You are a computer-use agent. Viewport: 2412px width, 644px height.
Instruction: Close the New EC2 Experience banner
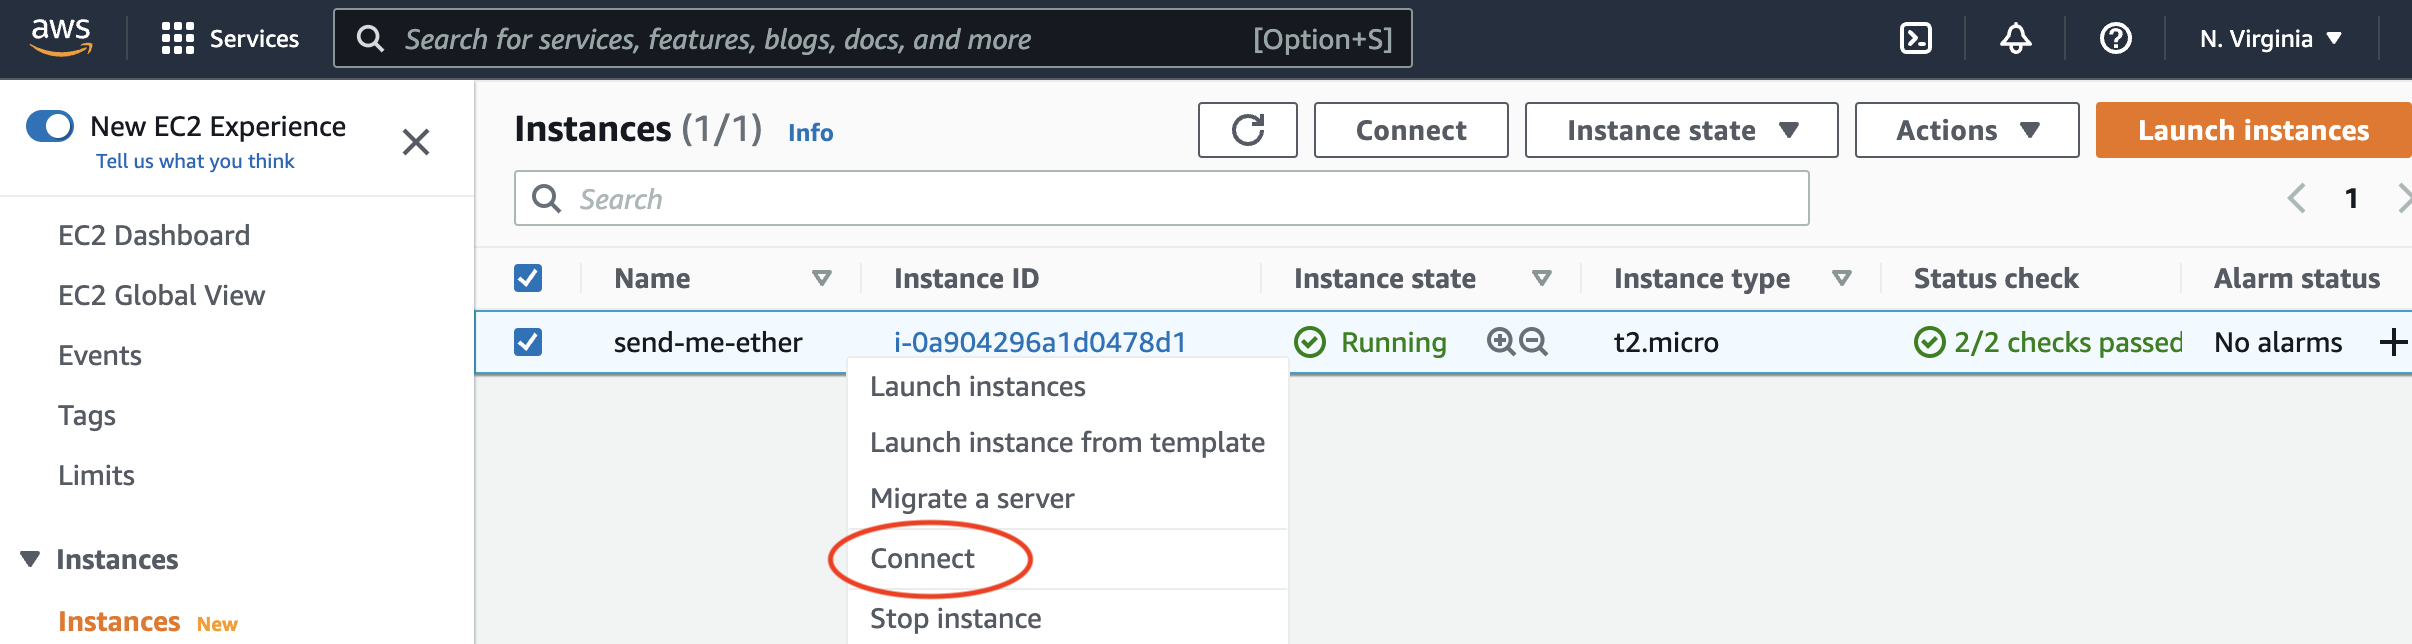[x=416, y=142]
